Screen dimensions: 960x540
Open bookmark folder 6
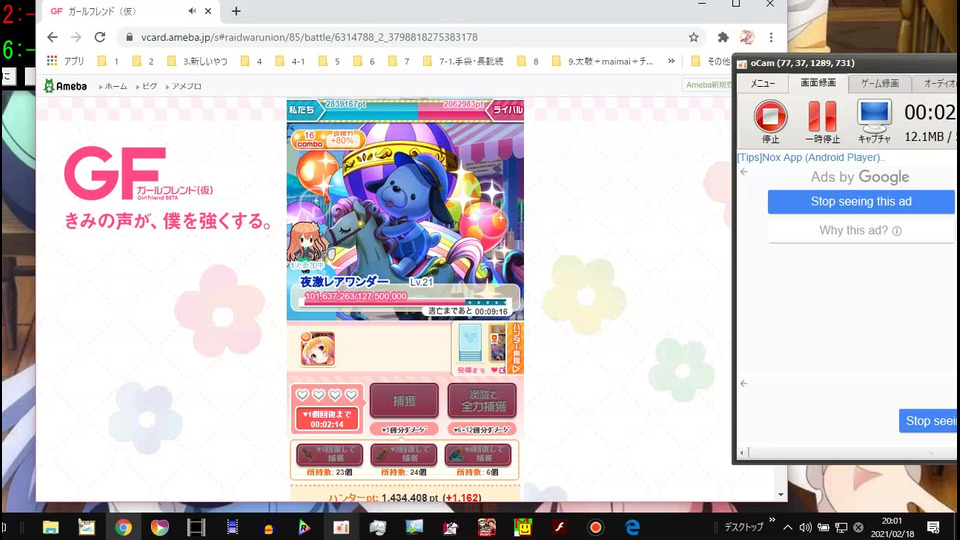pos(364,61)
